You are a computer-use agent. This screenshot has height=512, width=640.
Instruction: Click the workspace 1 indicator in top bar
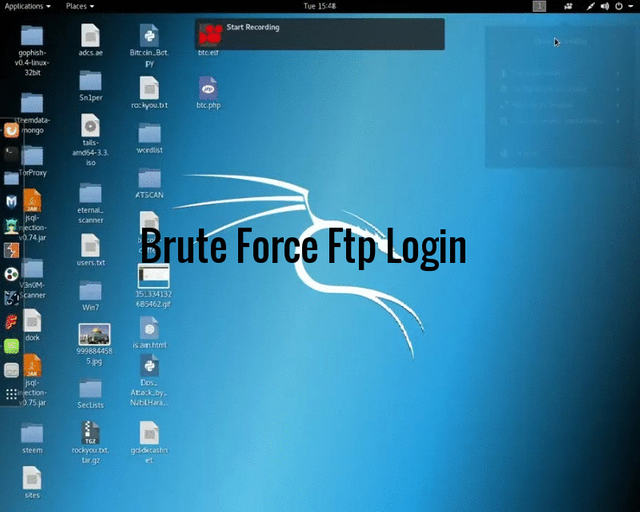coord(539,6)
